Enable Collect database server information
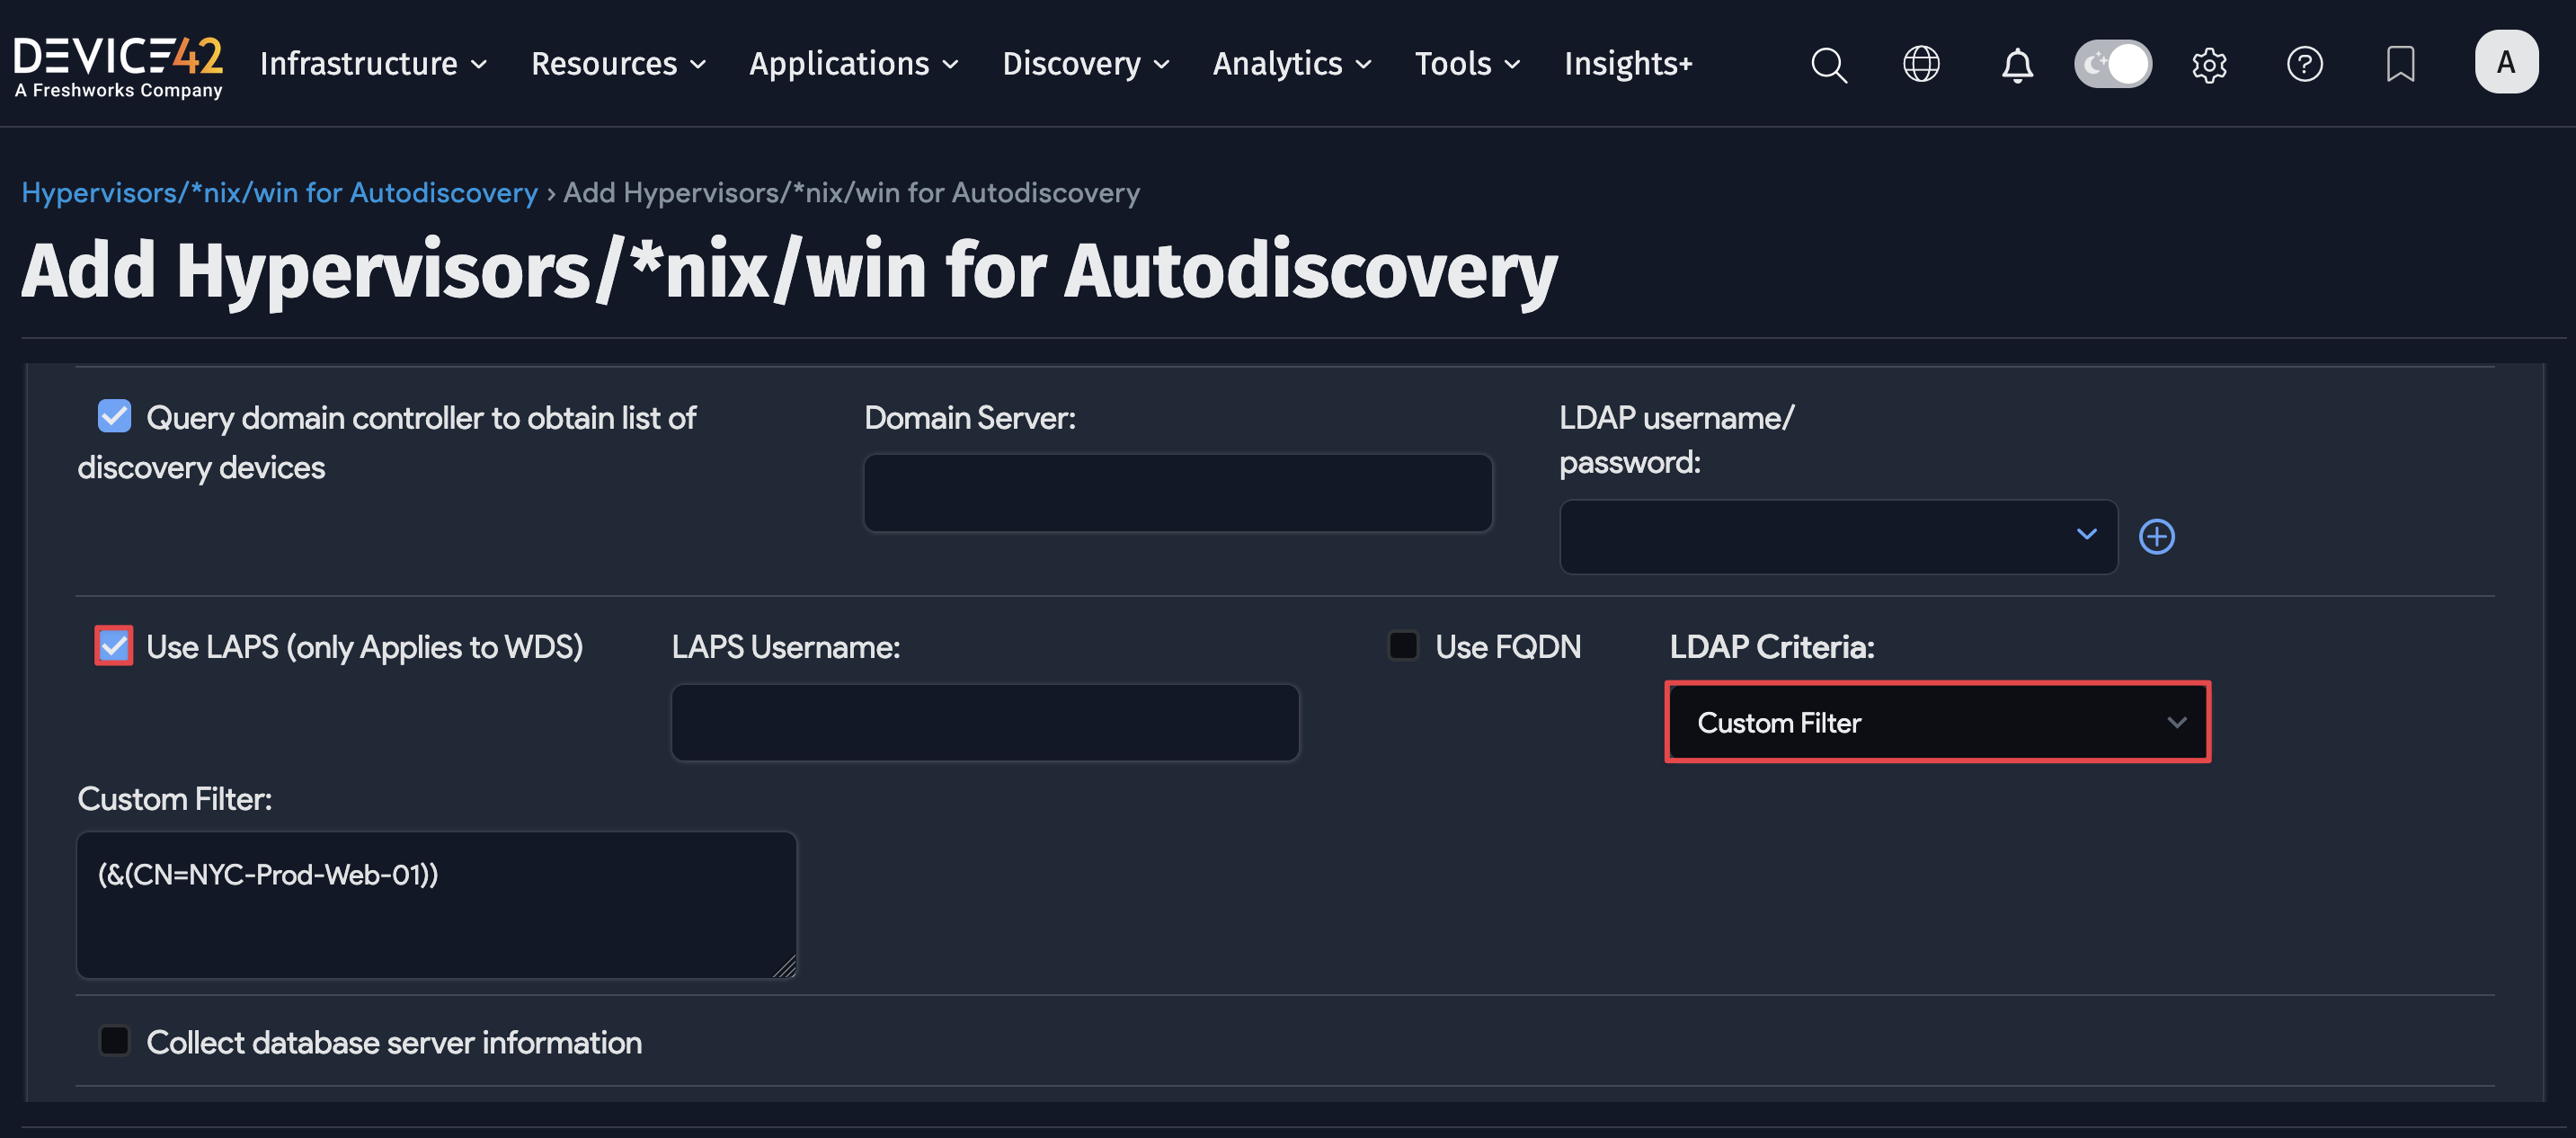 (x=115, y=1041)
